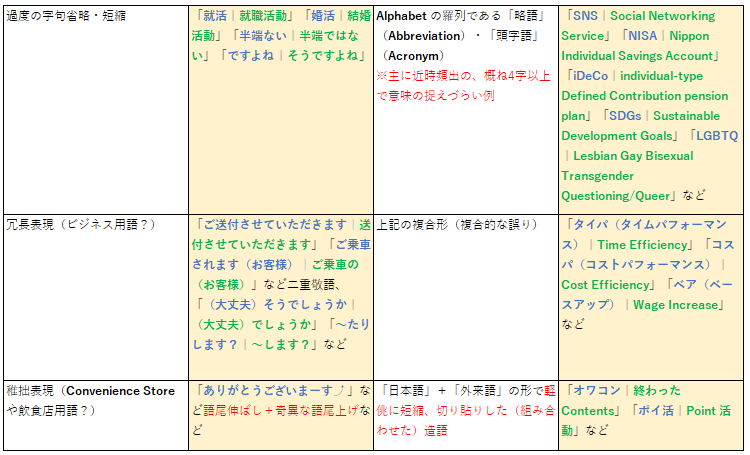Screen dimensions: 750x455
Task: Click the word (Abbreviation) in the table
Action: (419, 35)
